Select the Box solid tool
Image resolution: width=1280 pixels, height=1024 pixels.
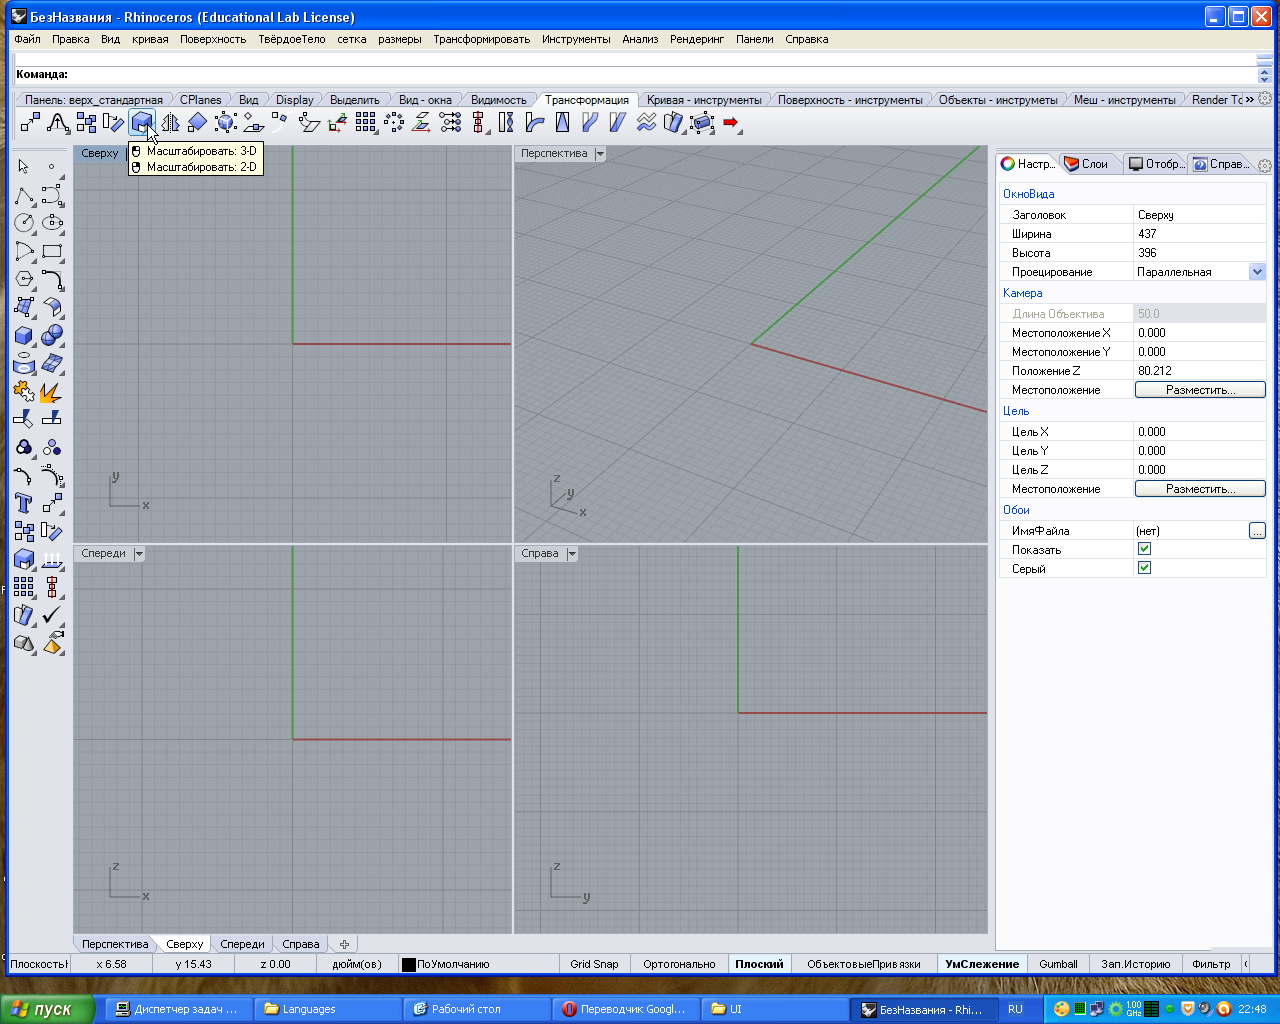coord(24,336)
